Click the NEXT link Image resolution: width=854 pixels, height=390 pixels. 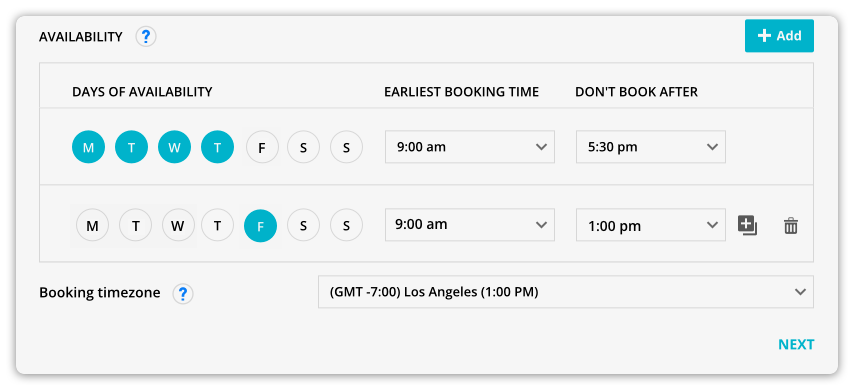[x=796, y=344]
